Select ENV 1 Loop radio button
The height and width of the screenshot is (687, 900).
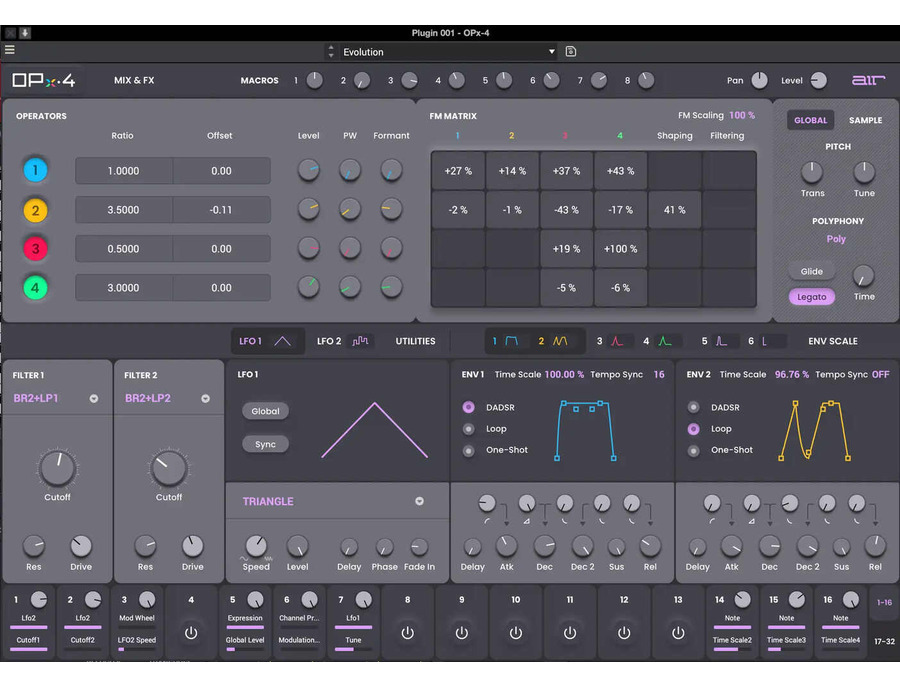[x=468, y=429]
